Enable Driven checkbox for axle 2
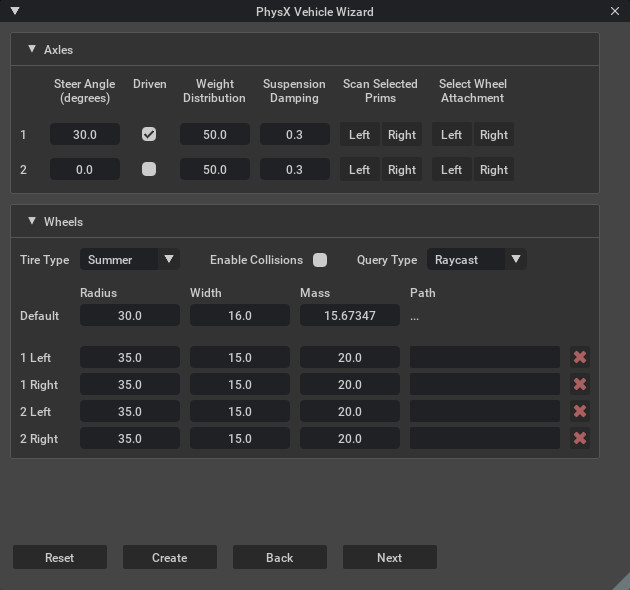Viewport: 630px width, 590px height. point(149,169)
